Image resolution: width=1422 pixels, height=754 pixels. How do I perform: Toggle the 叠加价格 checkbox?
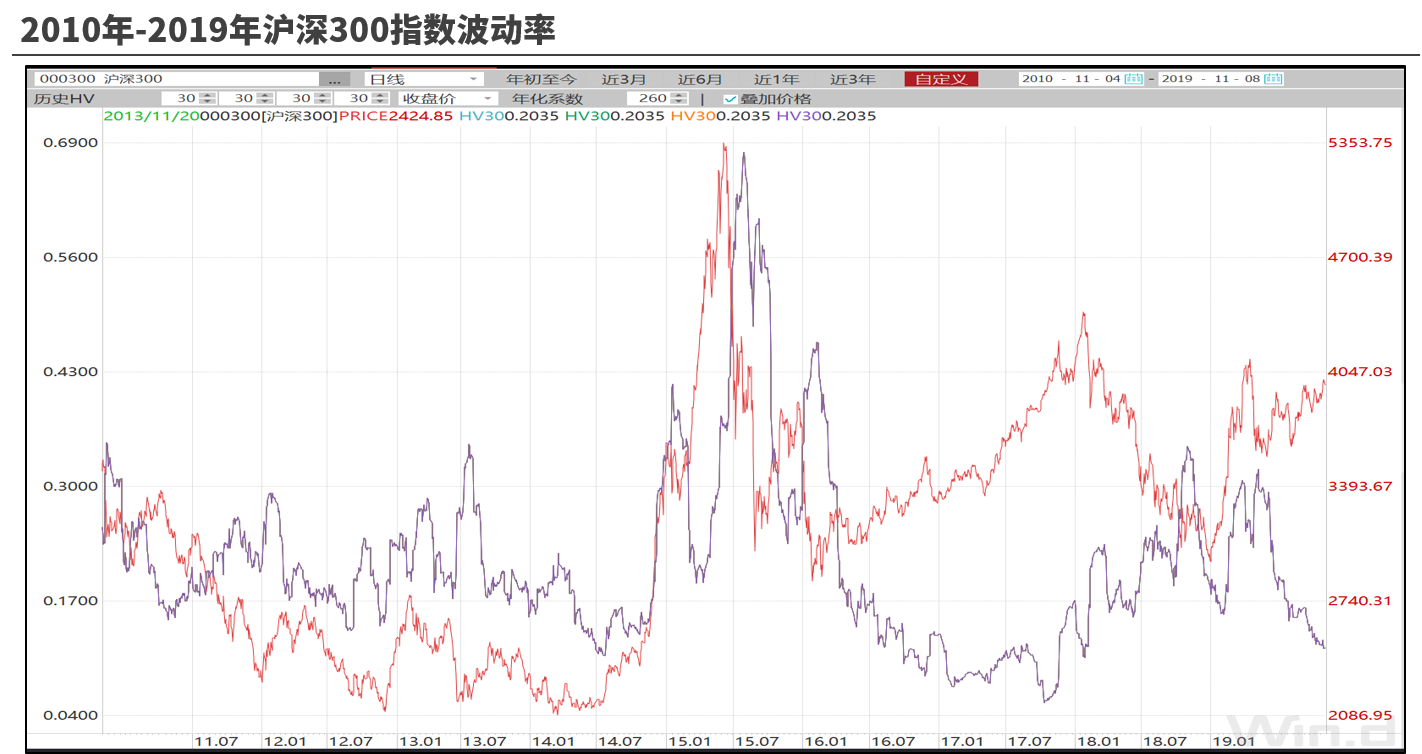pyautogui.click(x=730, y=99)
